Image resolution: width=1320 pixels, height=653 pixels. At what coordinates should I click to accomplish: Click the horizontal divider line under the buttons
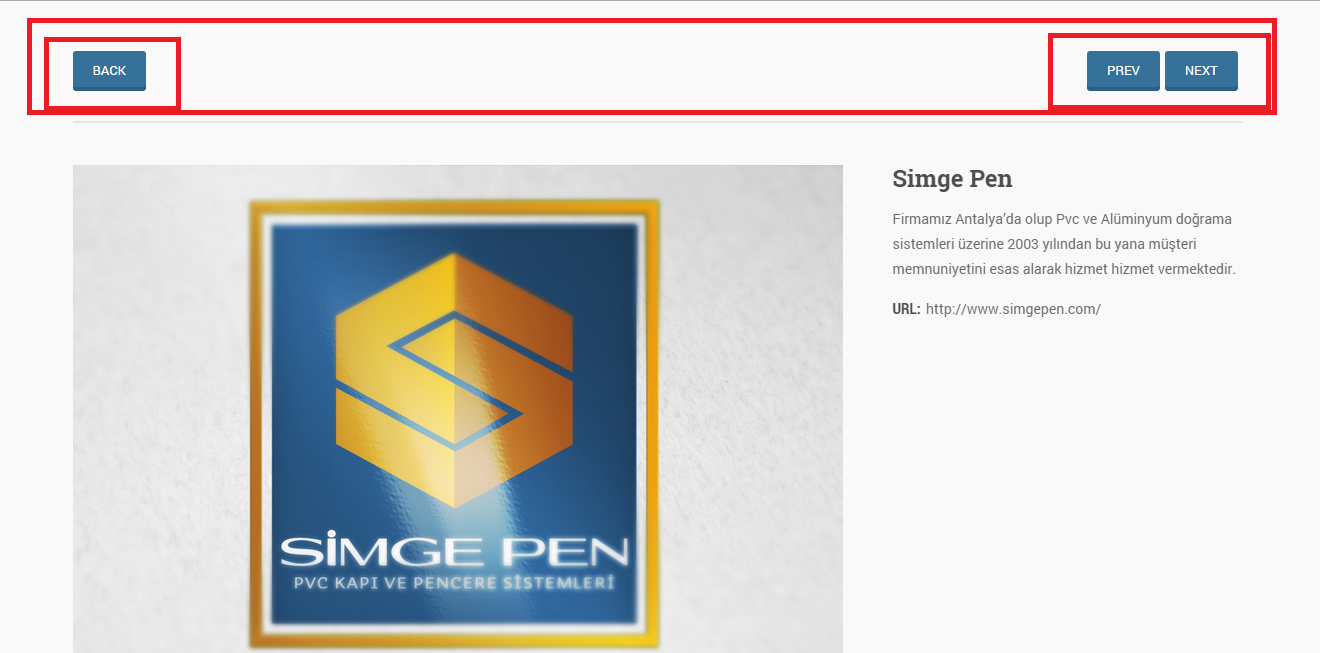point(658,122)
